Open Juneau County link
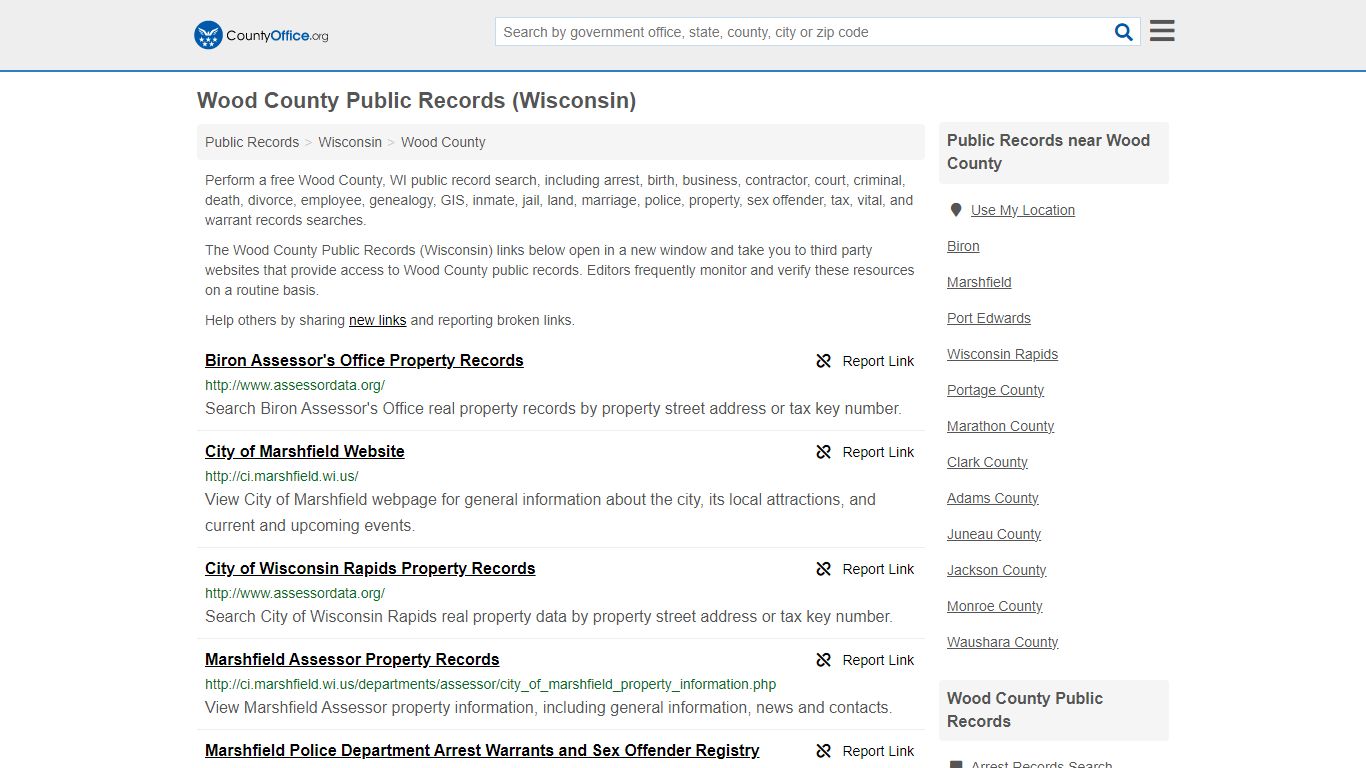Viewport: 1366px width, 768px height. point(994,534)
